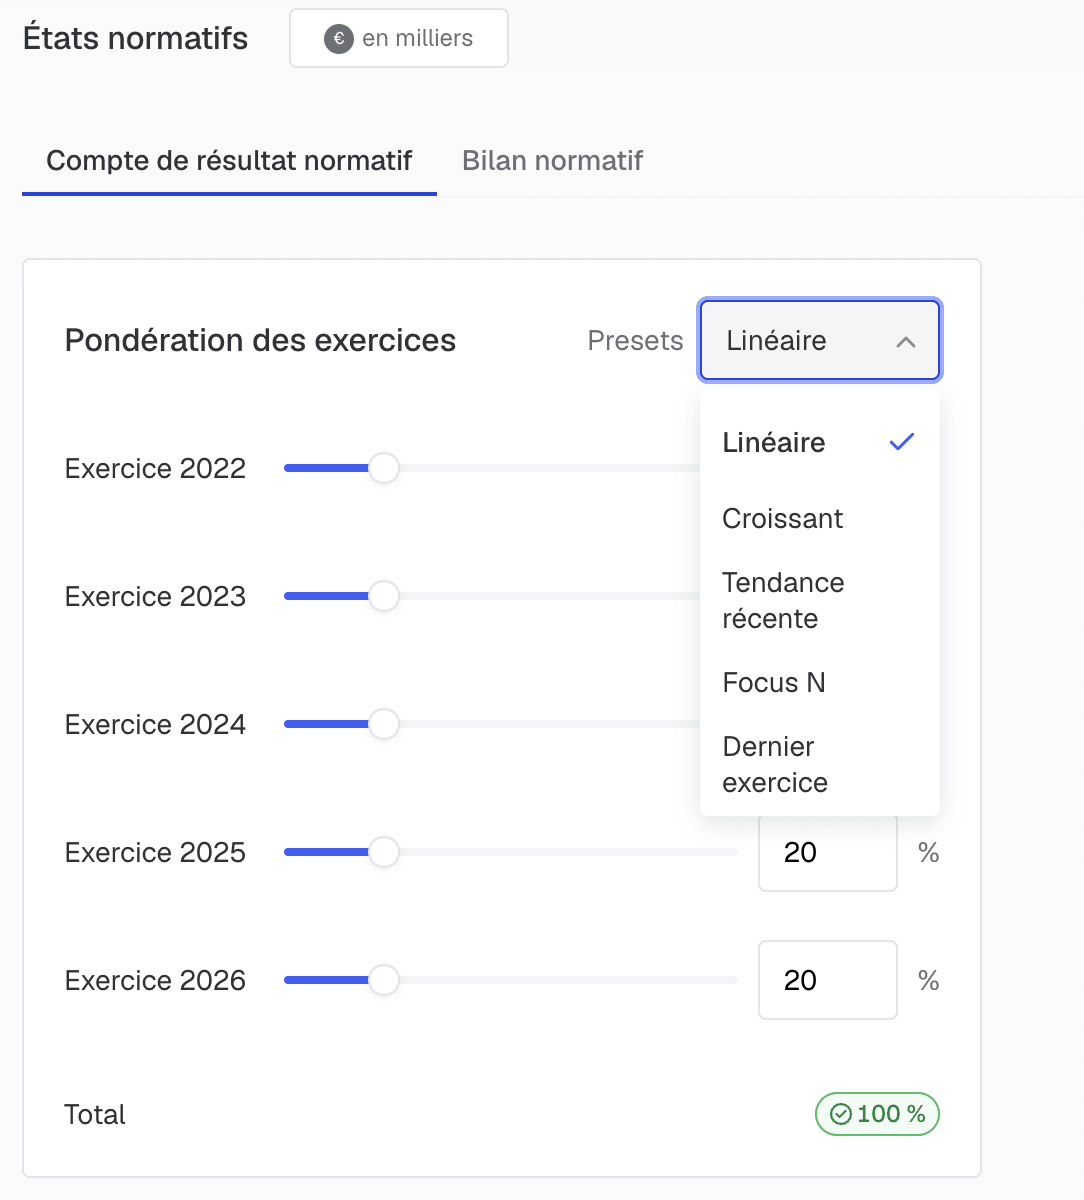This screenshot has height=1200, width=1084.
Task: Open the Compte de résultat normatif tab
Action: [x=229, y=160]
